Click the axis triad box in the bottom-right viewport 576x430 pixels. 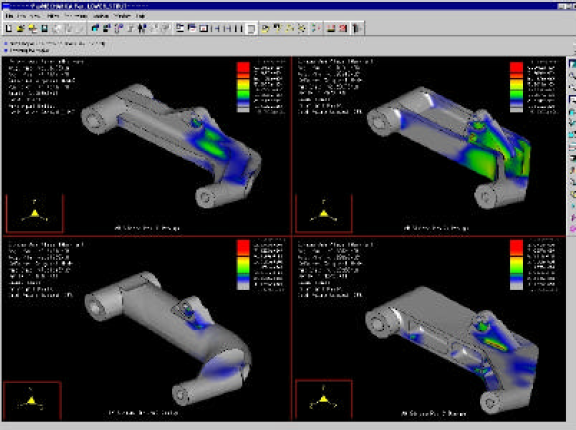point(324,400)
